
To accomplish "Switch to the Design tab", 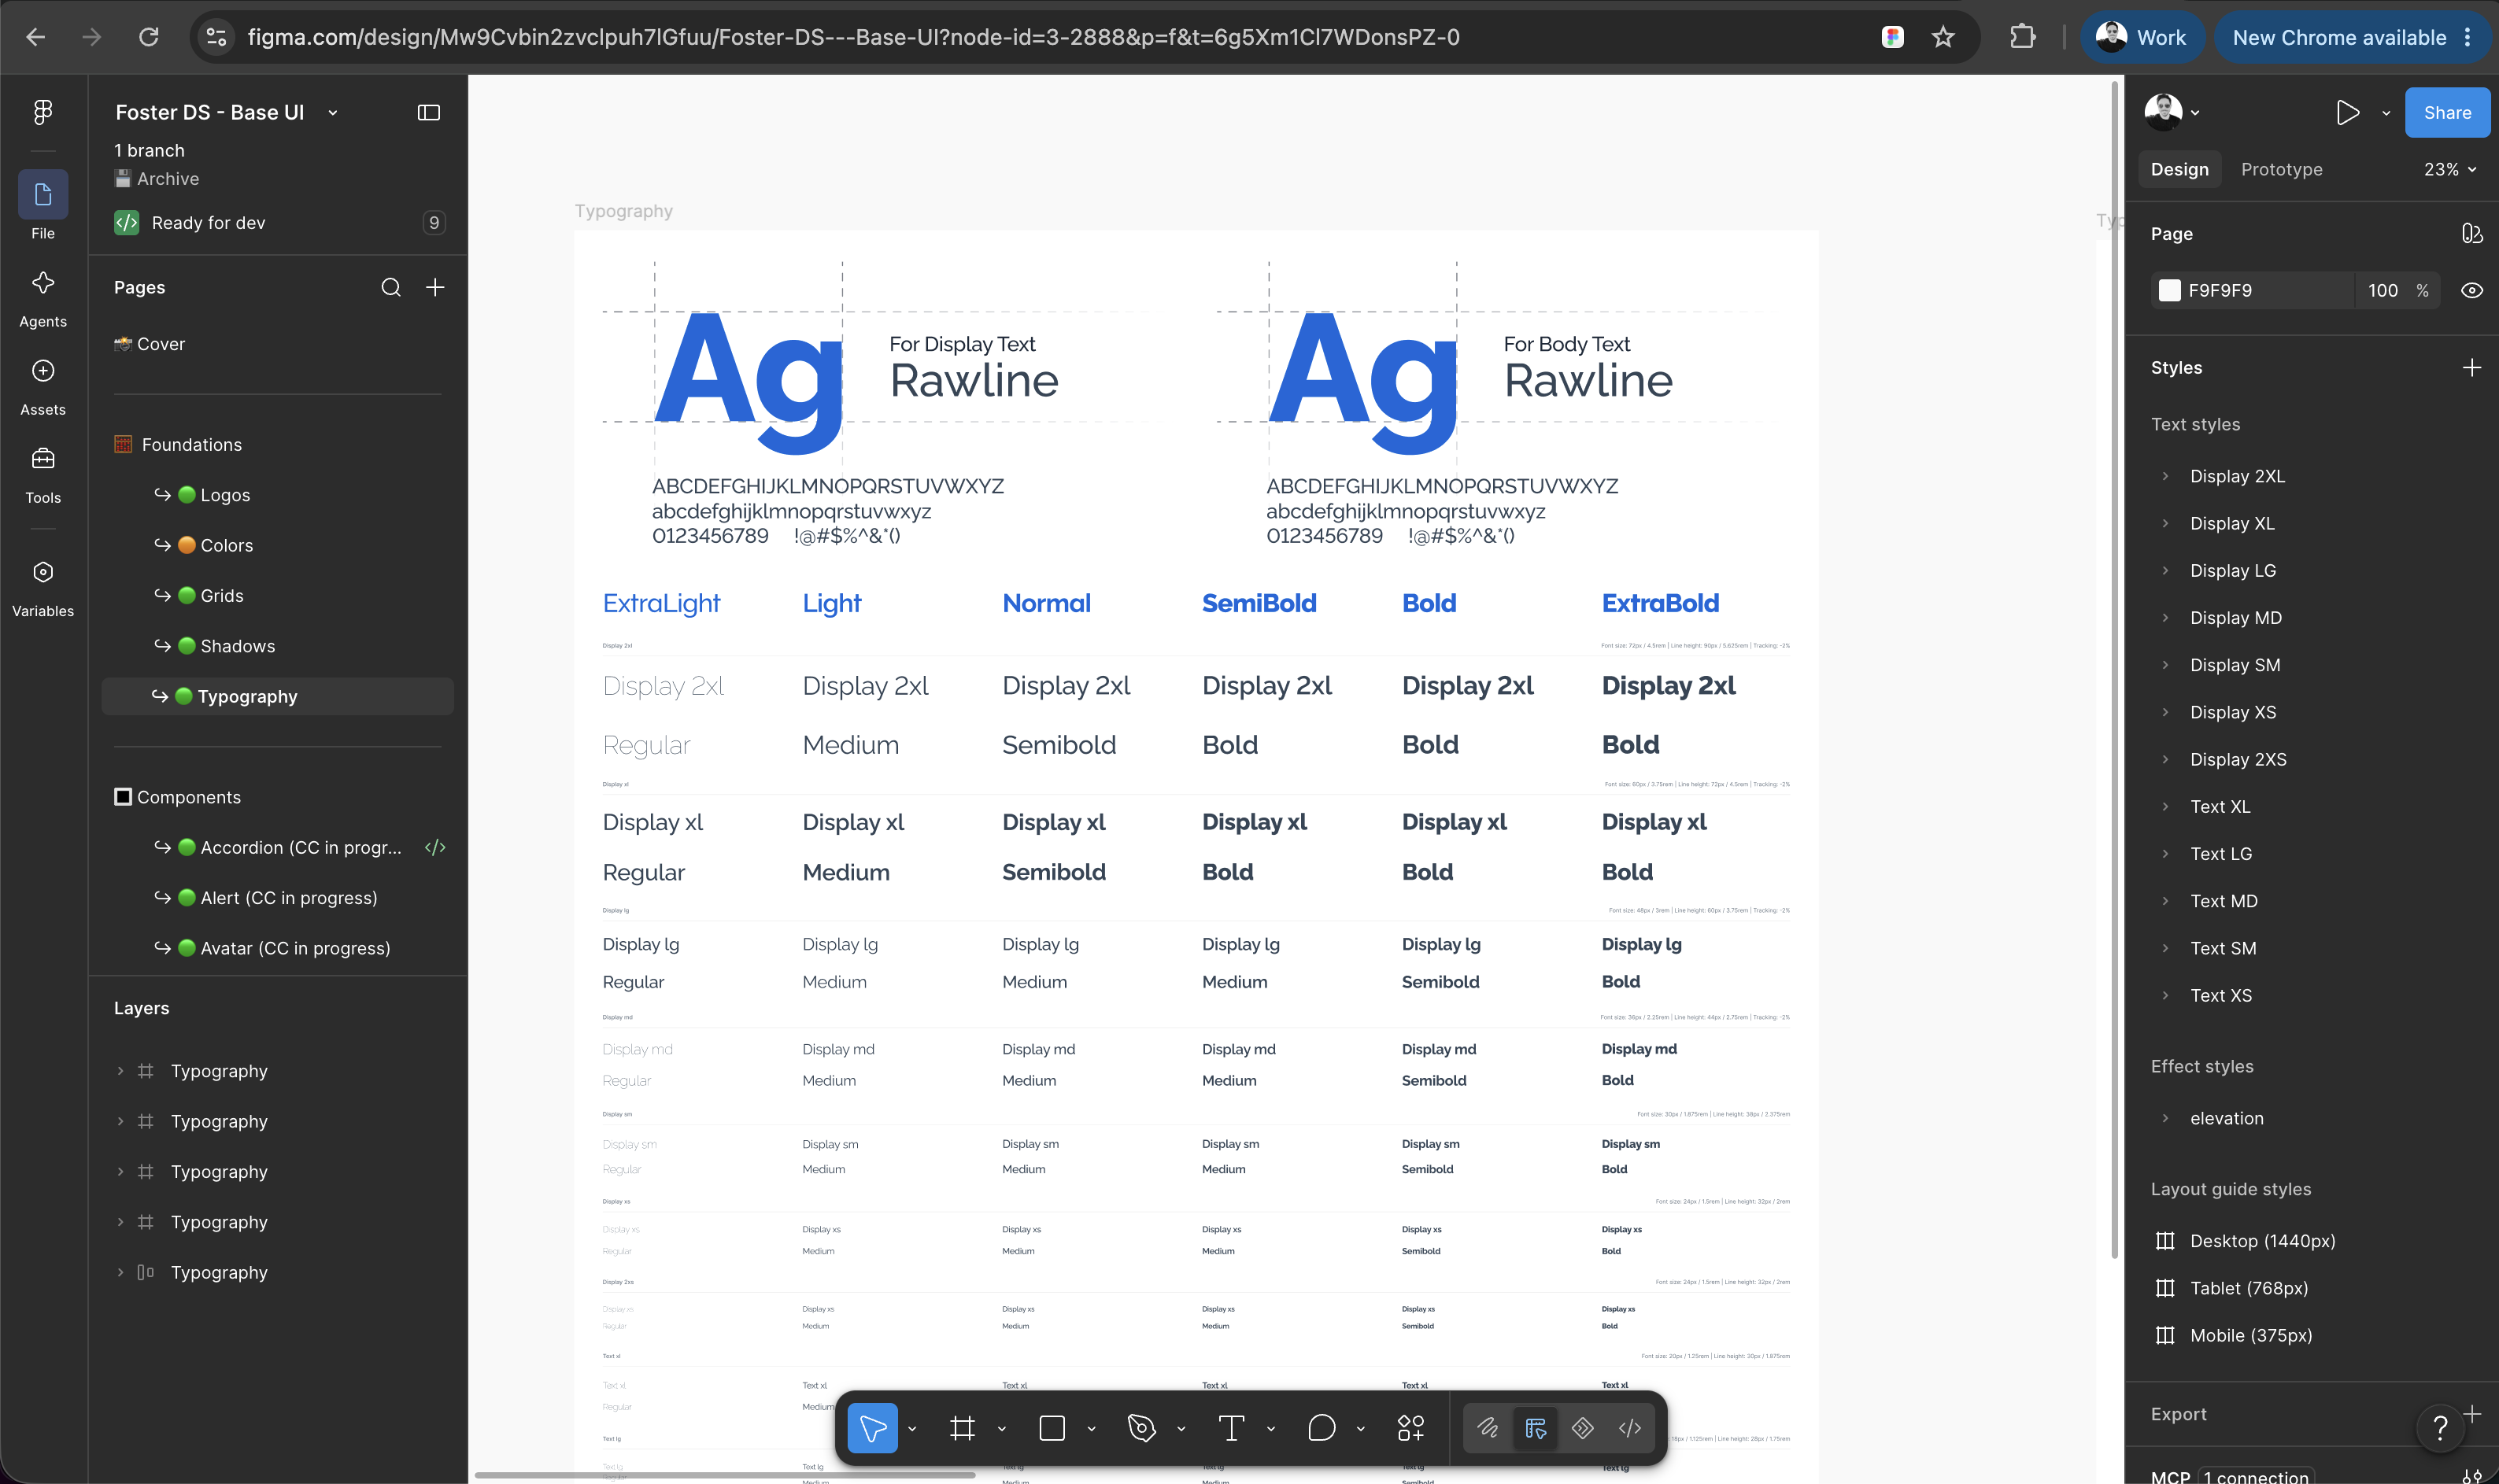I will point(2179,170).
